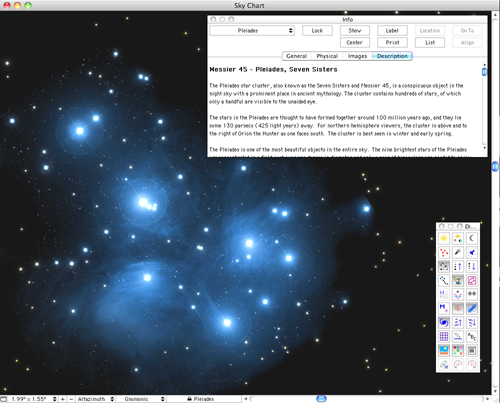Switch to the Physical tab
Image resolution: width=500 pixels, height=403 pixels.
(327, 56)
